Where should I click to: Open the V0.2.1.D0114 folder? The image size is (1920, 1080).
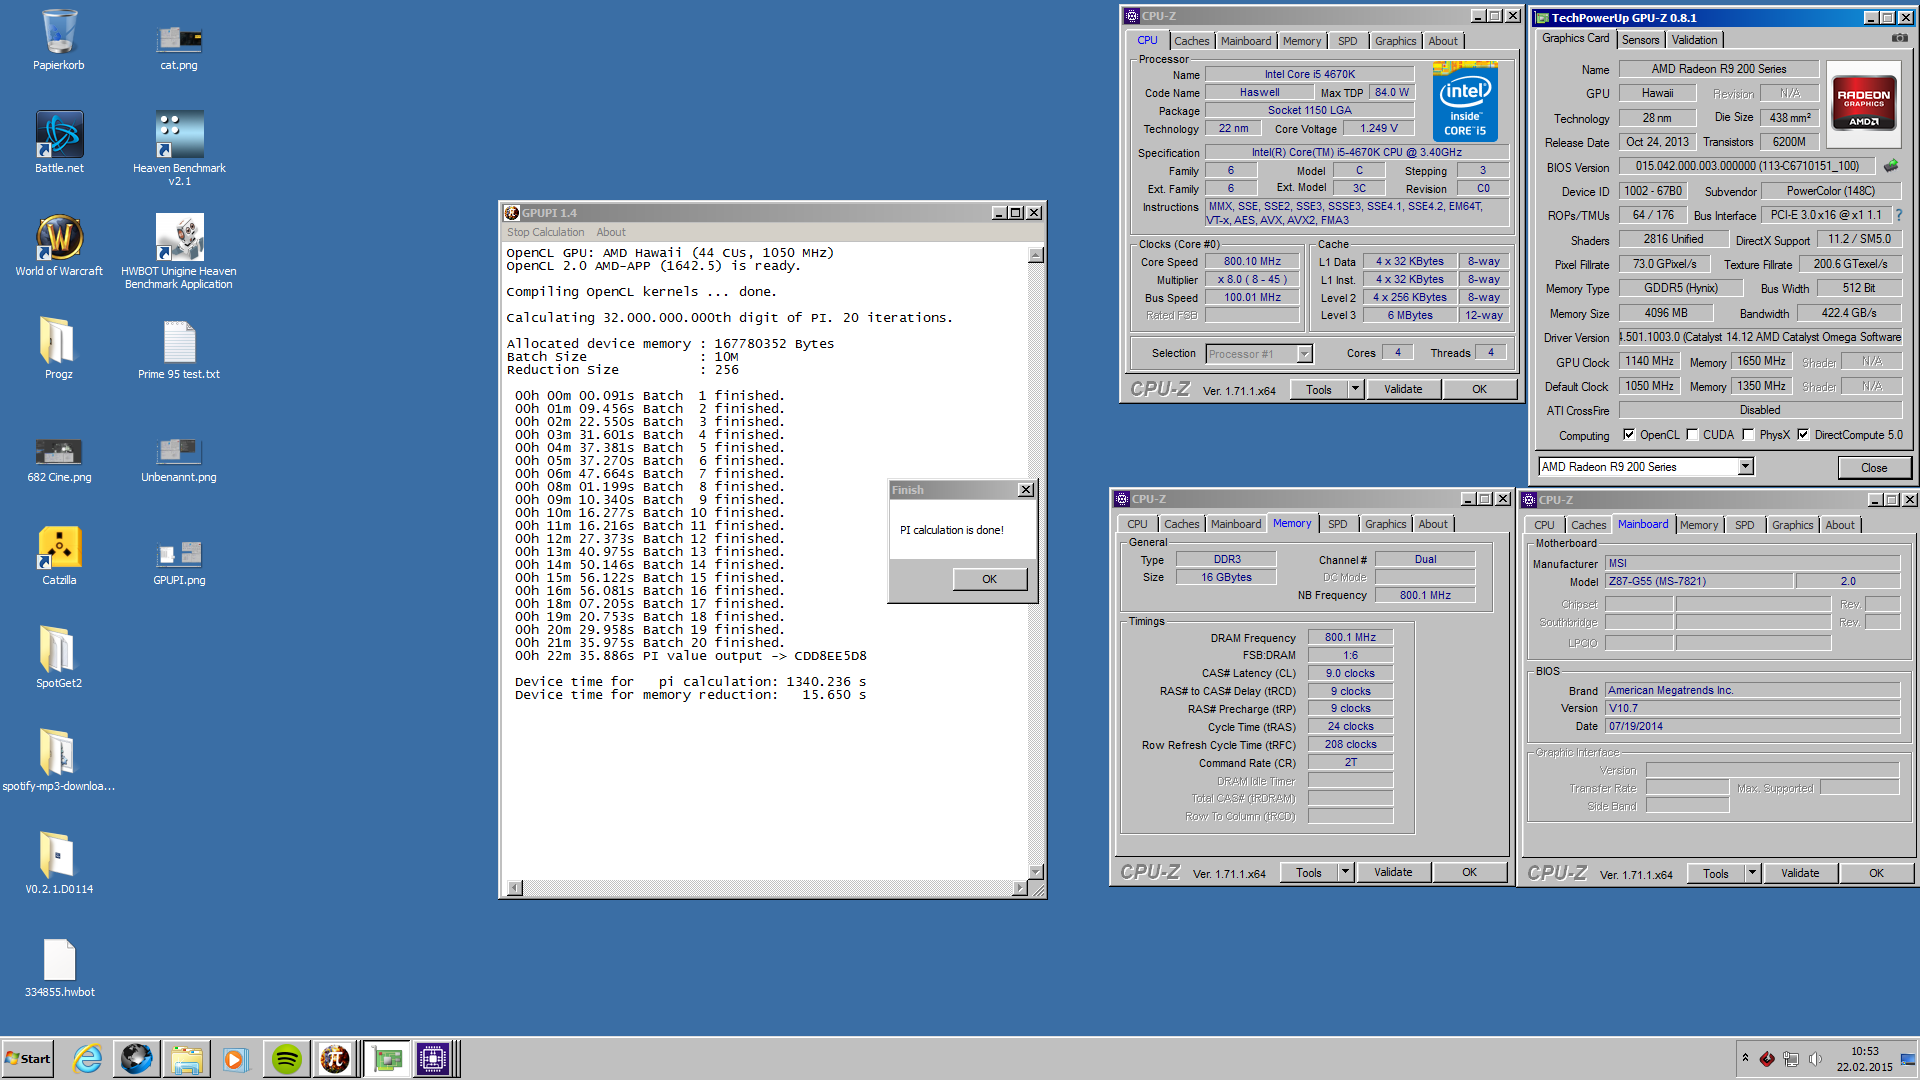(x=59, y=864)
